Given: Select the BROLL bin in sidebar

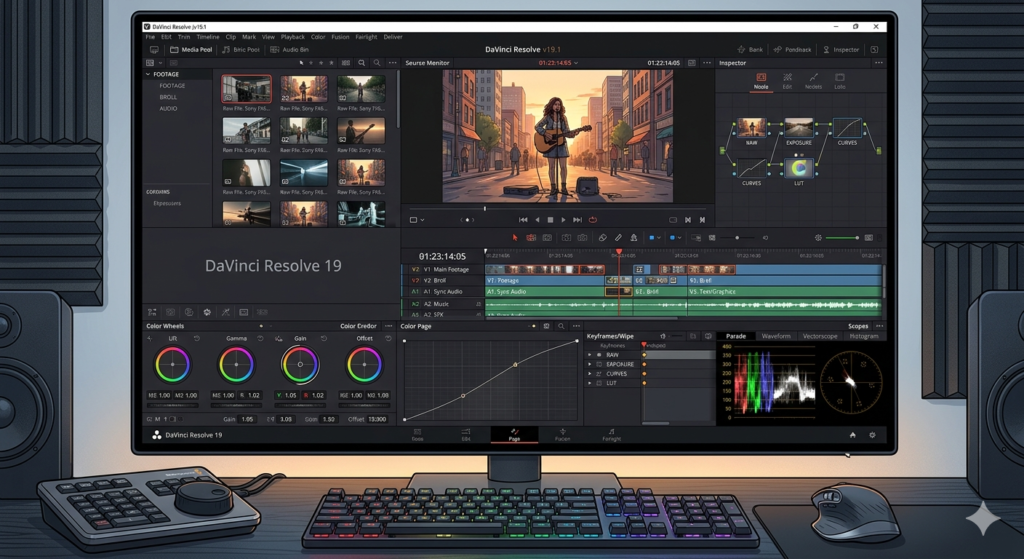Looking at the screenshot, I should (168, 97).
